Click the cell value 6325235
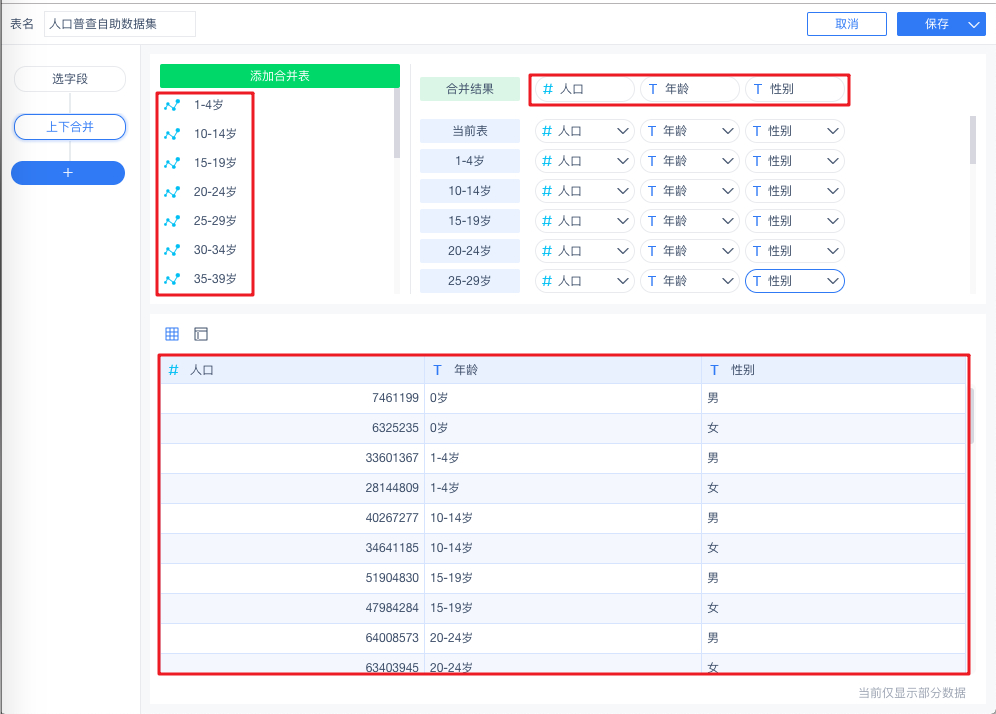 [395, 428]
